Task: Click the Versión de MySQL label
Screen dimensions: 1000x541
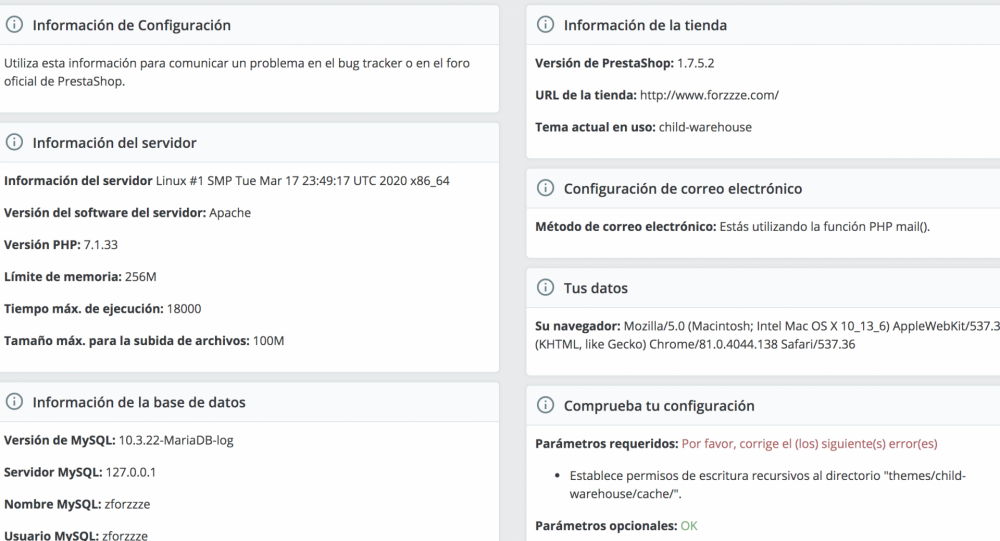Action: coord(59,440)
